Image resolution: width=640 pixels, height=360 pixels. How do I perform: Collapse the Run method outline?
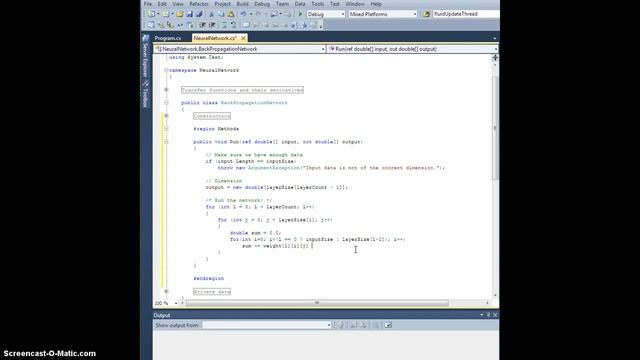click(166, 142)
